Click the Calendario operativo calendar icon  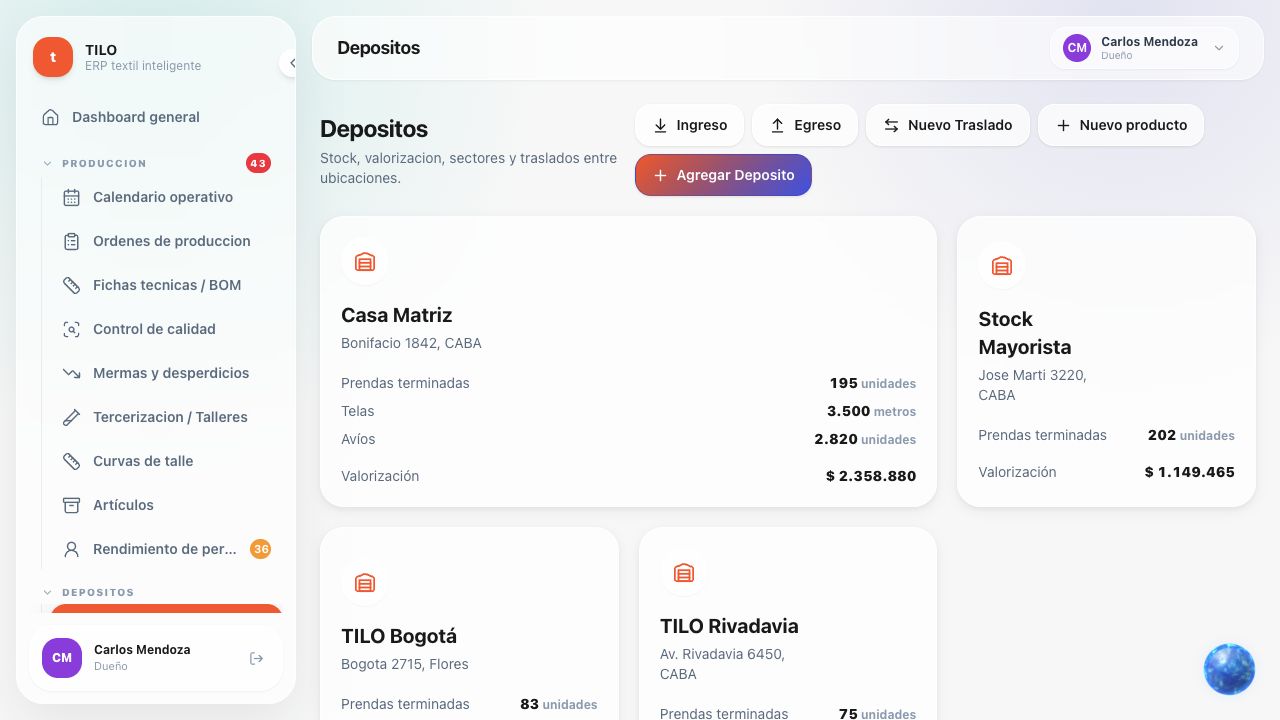point(71,197)
